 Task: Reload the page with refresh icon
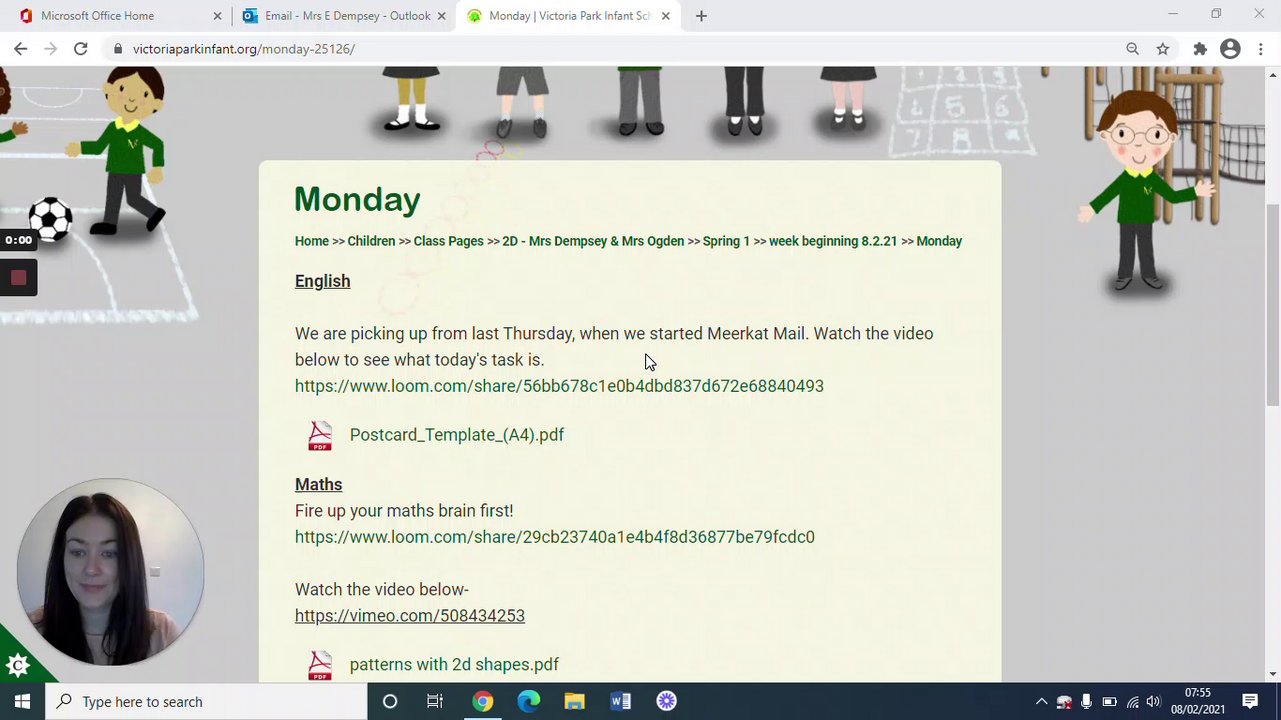pos(81,49)
